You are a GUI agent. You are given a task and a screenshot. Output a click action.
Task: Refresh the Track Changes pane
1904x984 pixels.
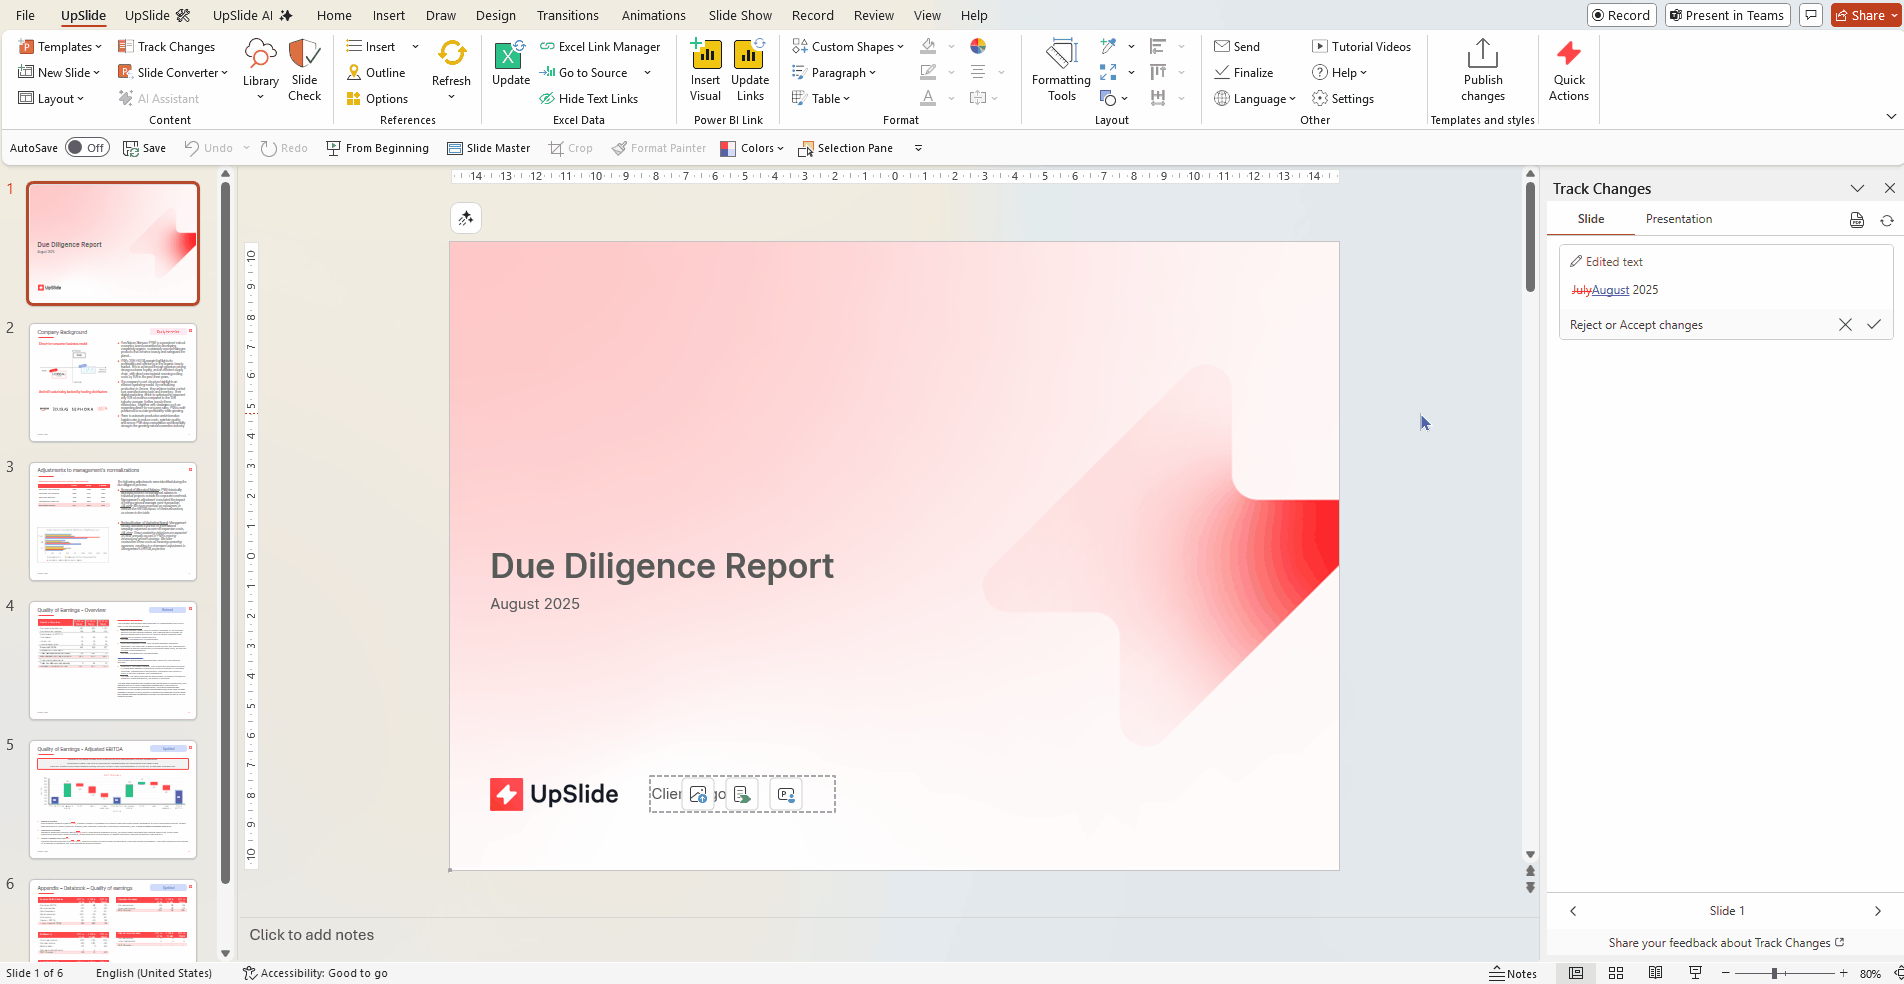click(1887, 220)
